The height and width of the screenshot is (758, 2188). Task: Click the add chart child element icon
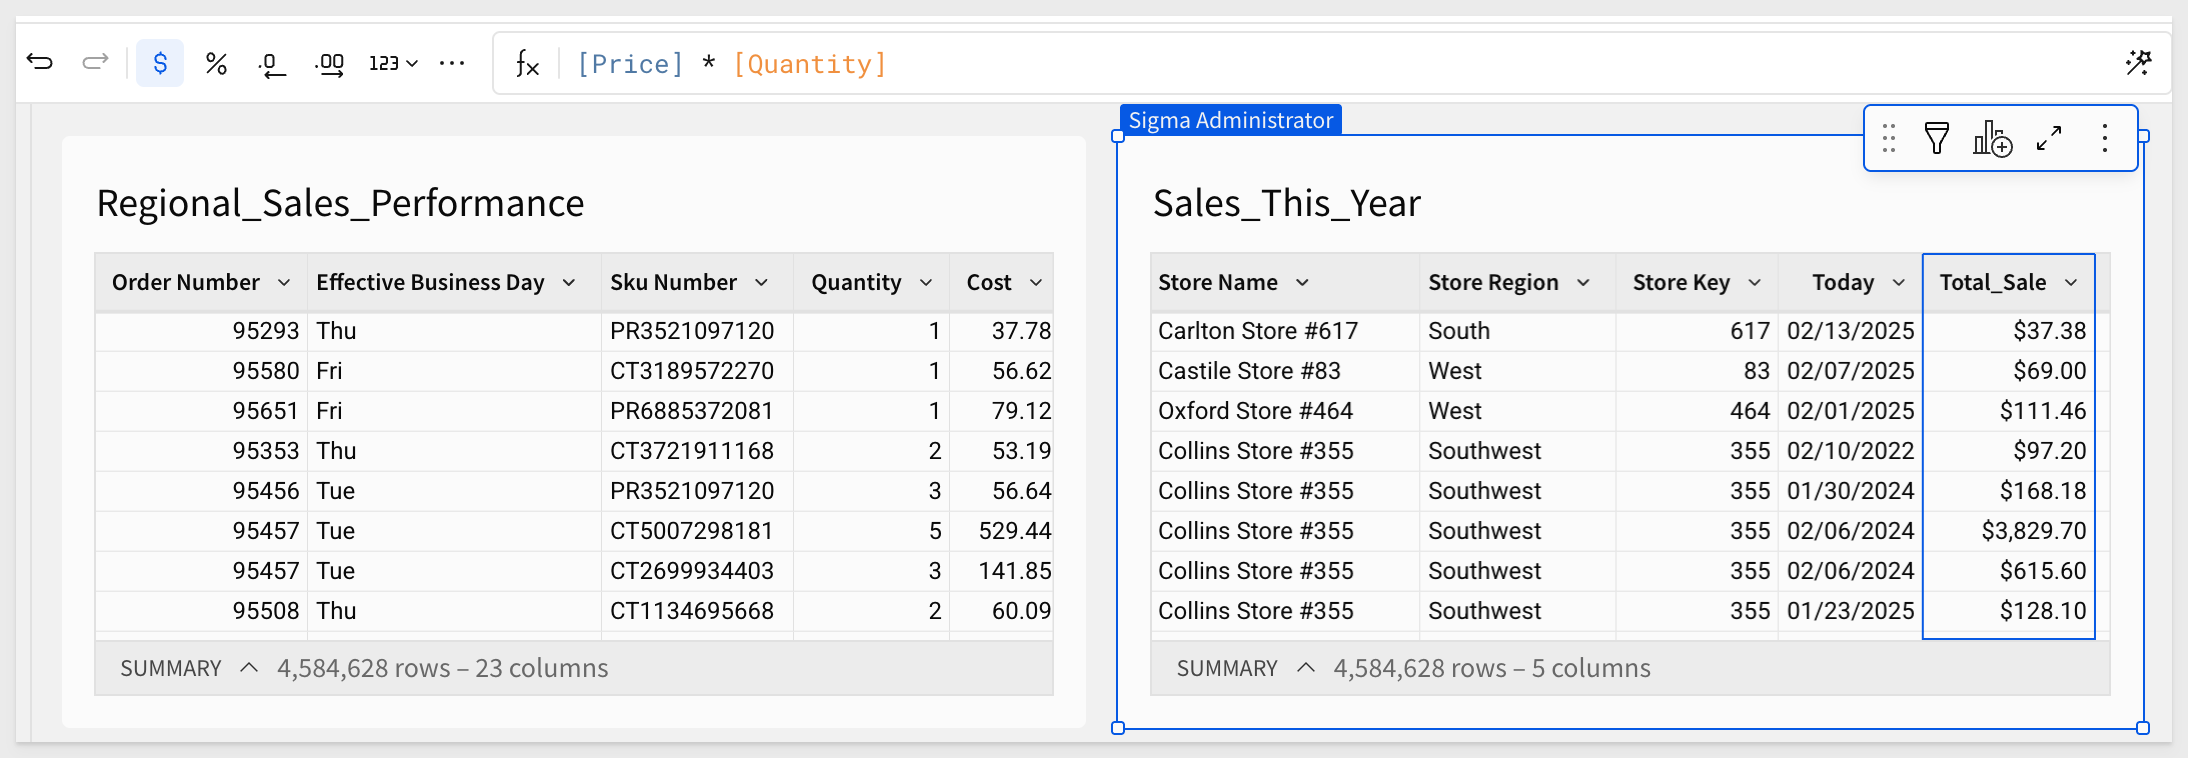coord(1992,138)
